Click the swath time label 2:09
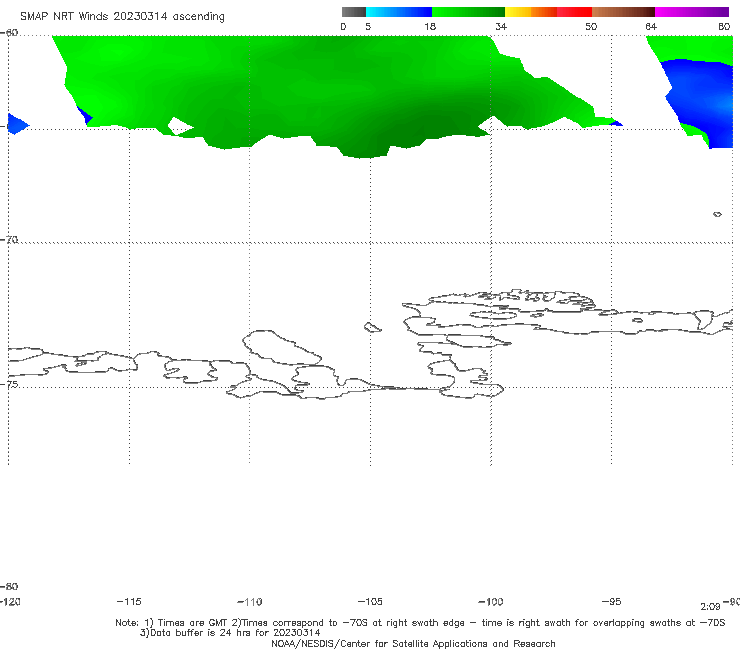The height and width of the screenshot is (650, 740). (710, 607)
